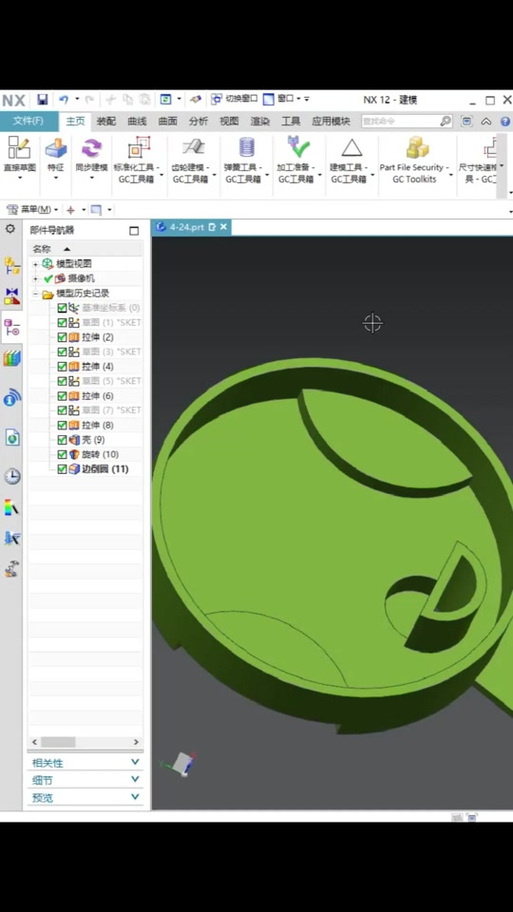The height and width of the screenshot is (912, 513).
Task: Expand the 模型视图 tree node
Action: coord(35,264)
